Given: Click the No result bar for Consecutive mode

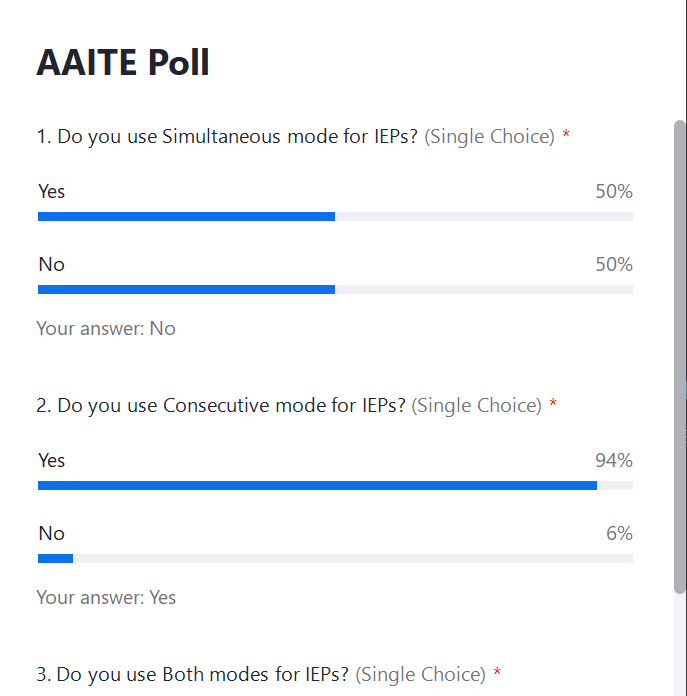Looking at the screenshot, I should coord(56,558).
